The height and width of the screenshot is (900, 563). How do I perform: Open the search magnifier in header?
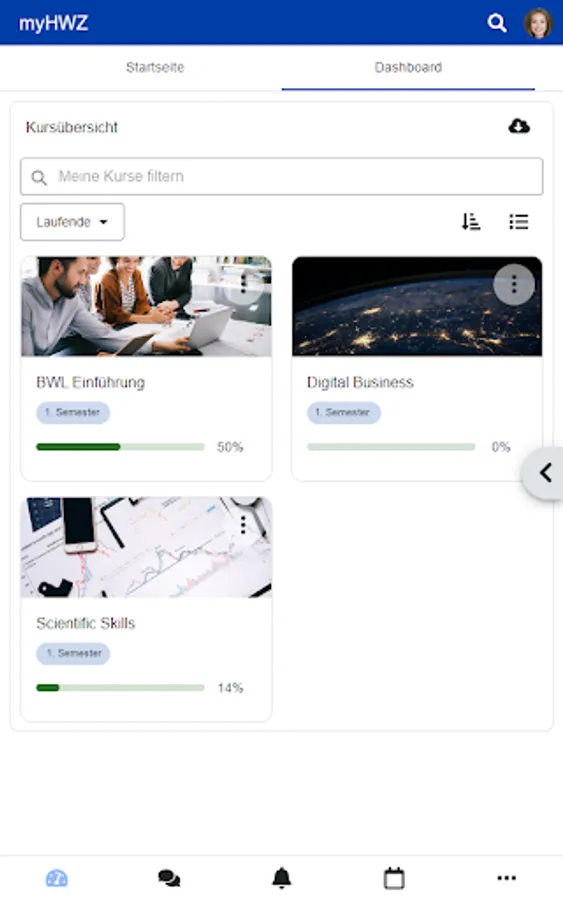click(496, 24)
